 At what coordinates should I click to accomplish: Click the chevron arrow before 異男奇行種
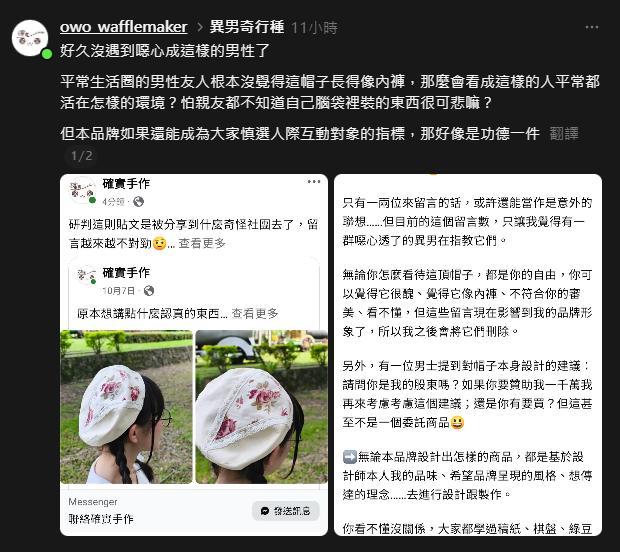[x=200, y=27]
